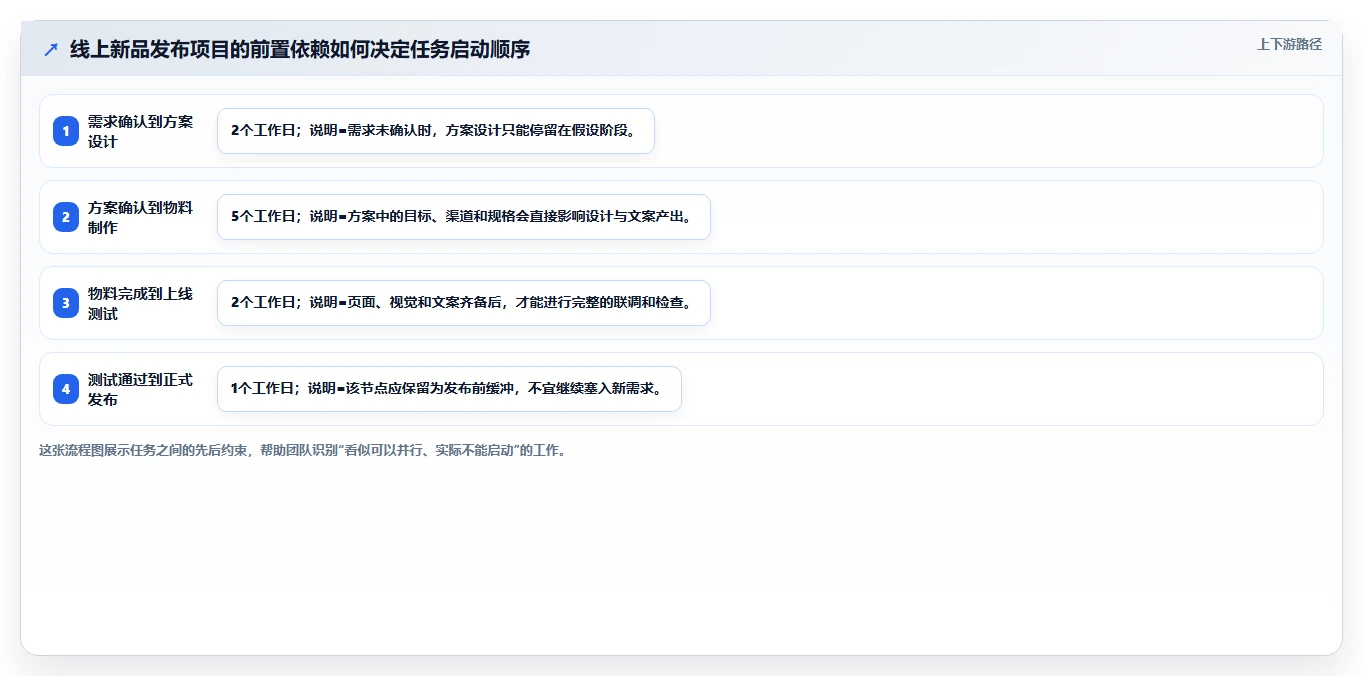Click the footer caption 这张流程图展示任务之间的先后约束
This screenshot has width=1363, height=676.
tap(302, 451)
